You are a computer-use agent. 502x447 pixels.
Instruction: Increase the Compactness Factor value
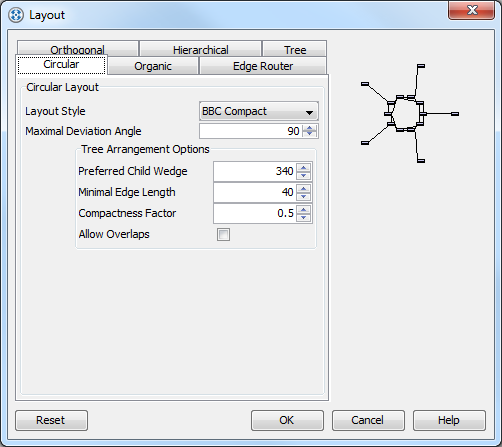304,209
